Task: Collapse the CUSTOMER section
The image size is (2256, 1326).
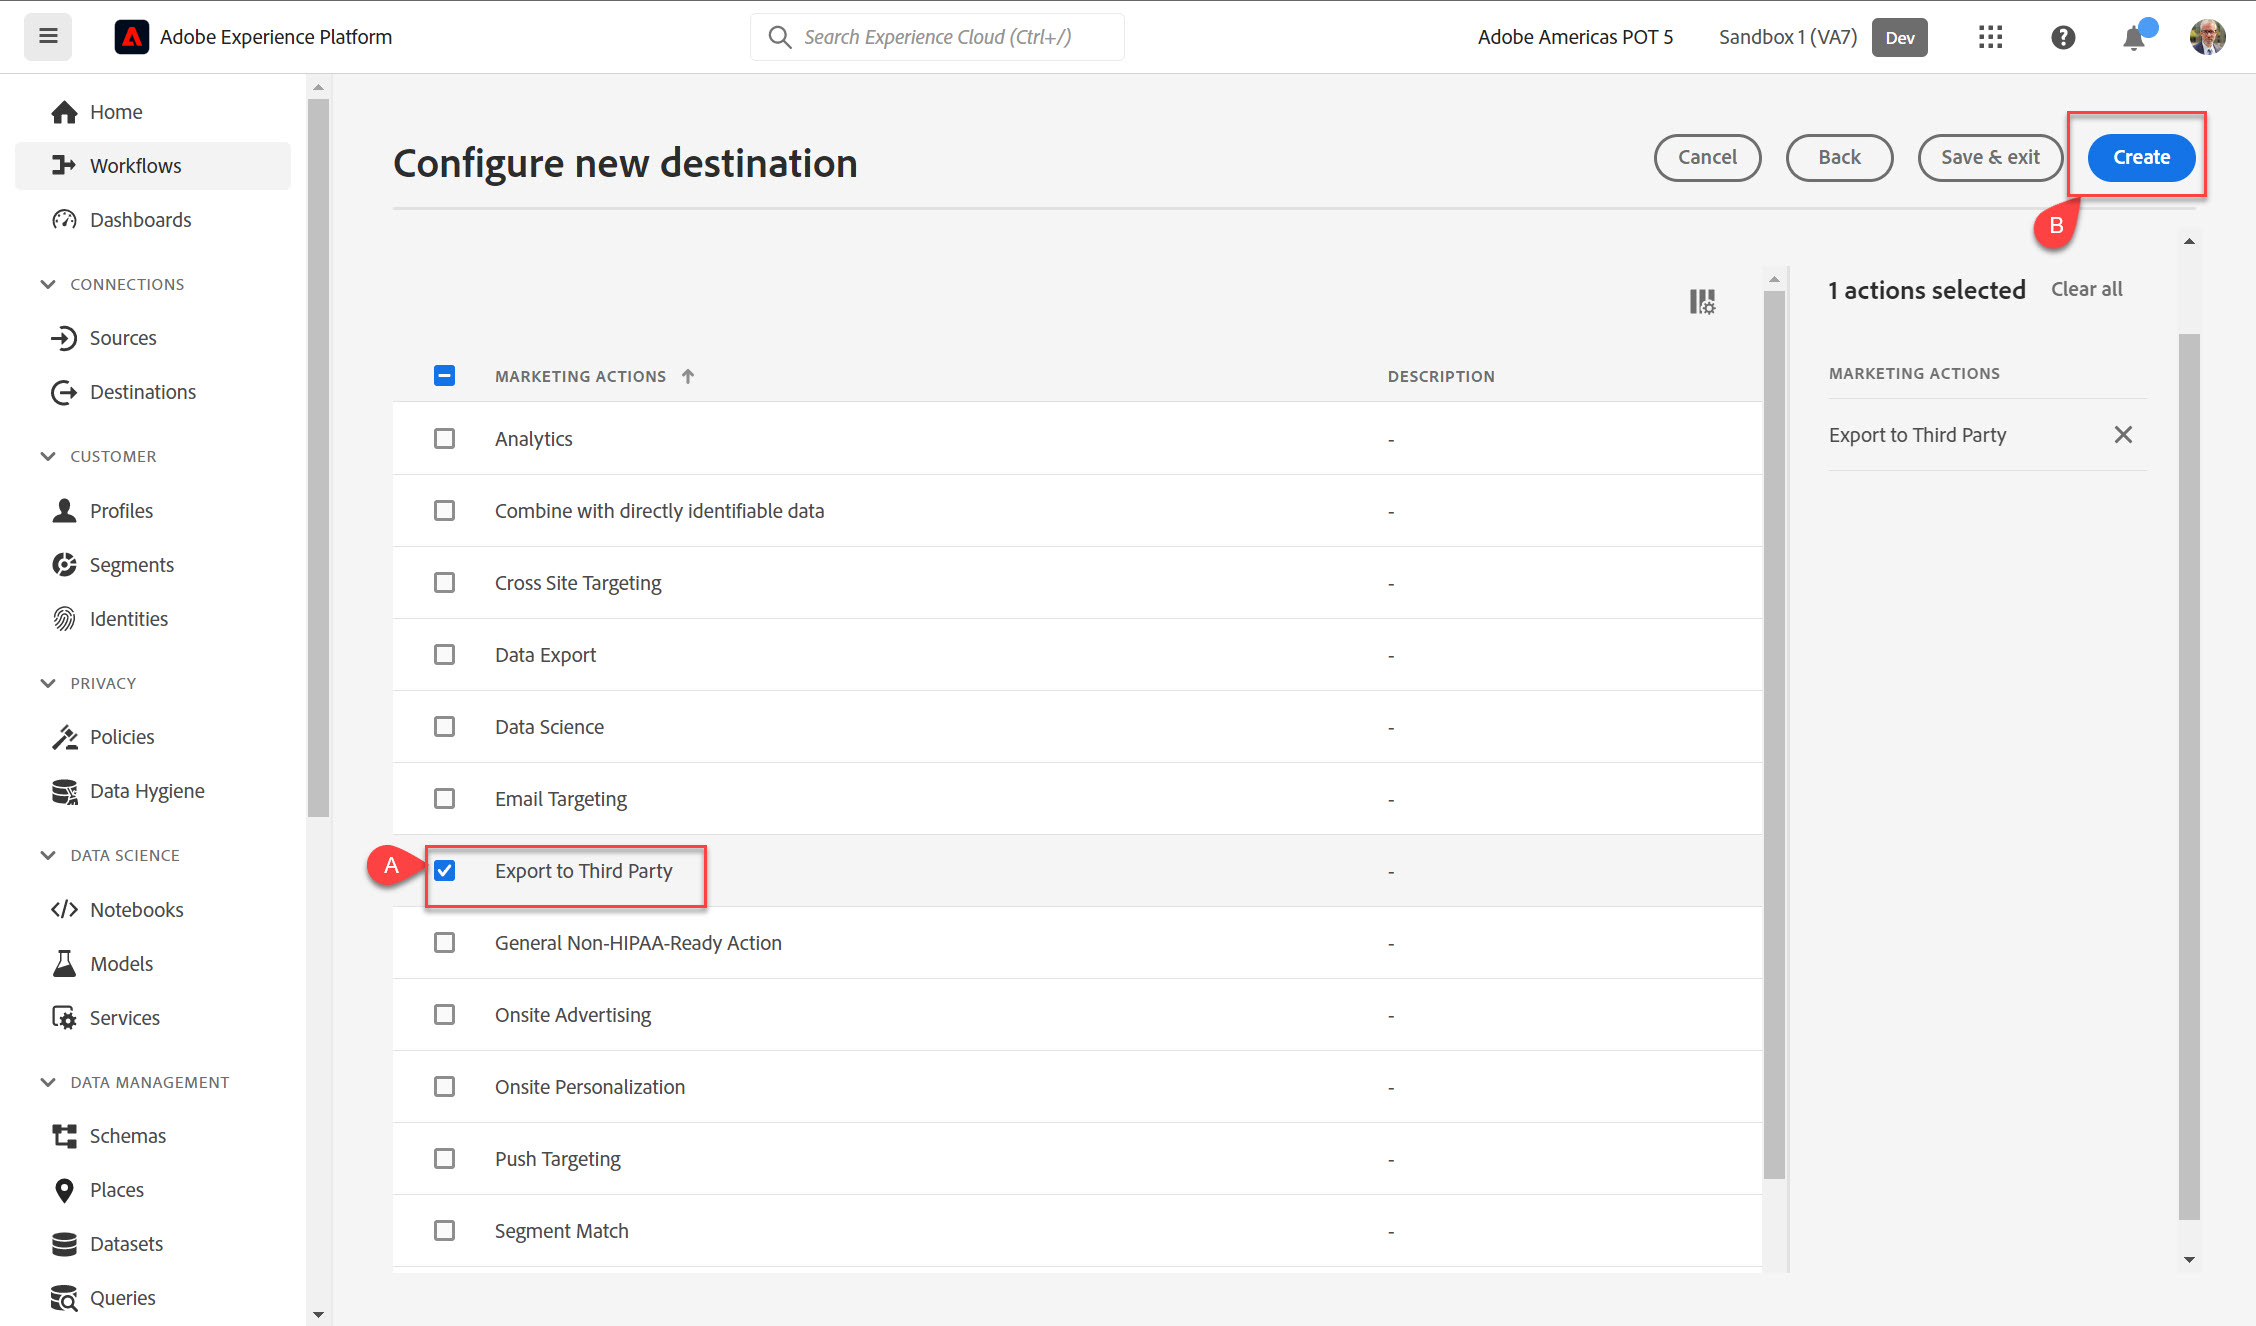Action: (x=48, y=456)
